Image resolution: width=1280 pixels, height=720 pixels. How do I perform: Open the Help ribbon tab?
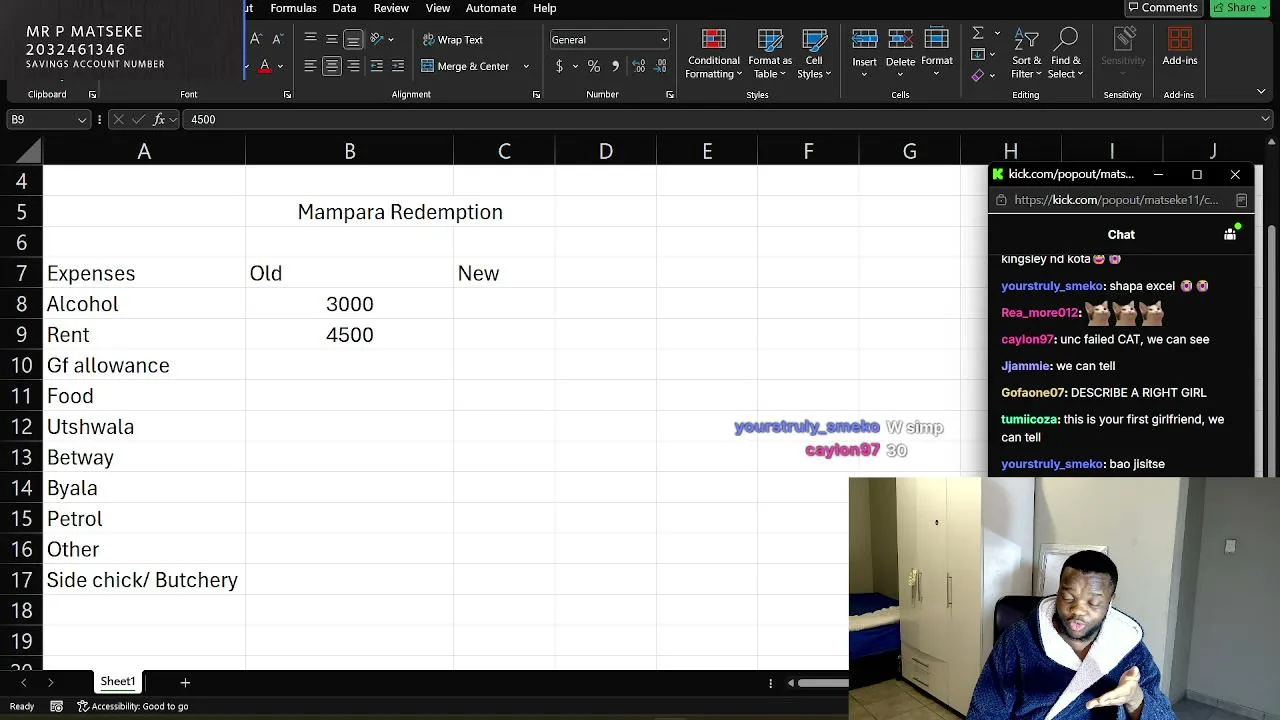pyautogui.click(x=545, y=8)
